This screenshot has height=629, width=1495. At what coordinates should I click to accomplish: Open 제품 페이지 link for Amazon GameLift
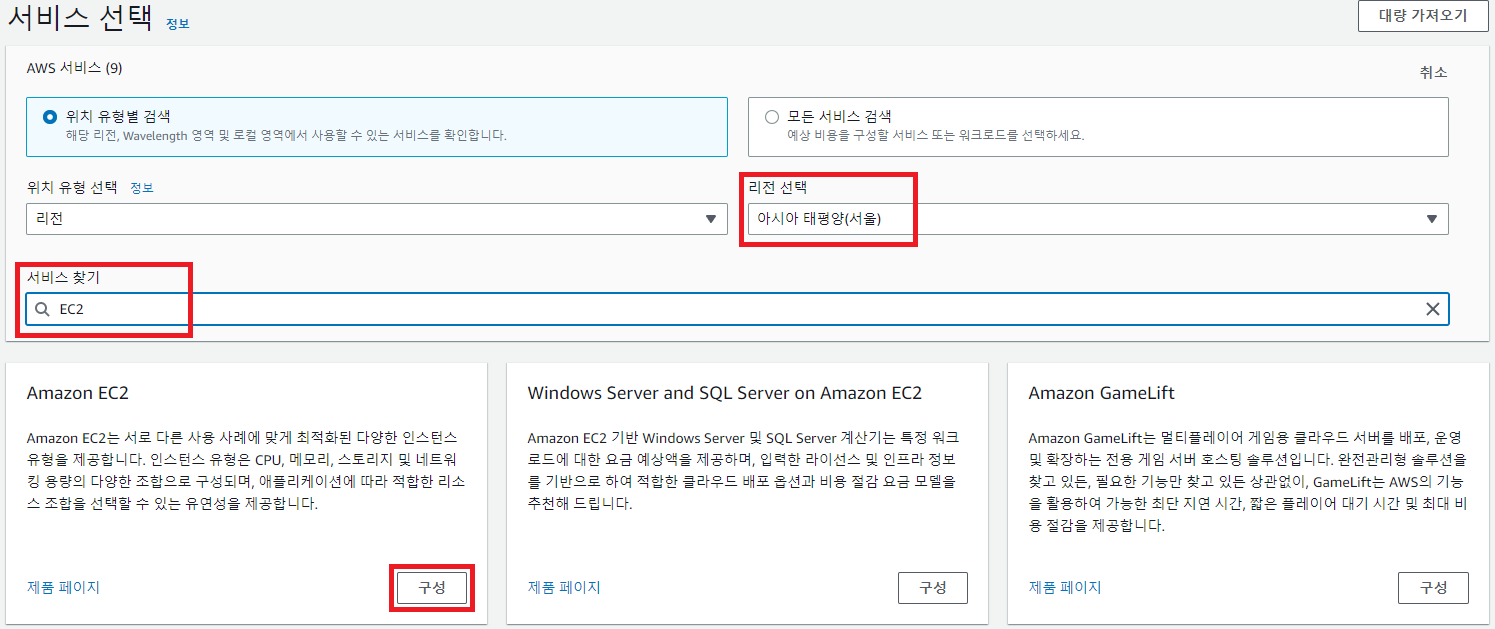coord(1065,587)
